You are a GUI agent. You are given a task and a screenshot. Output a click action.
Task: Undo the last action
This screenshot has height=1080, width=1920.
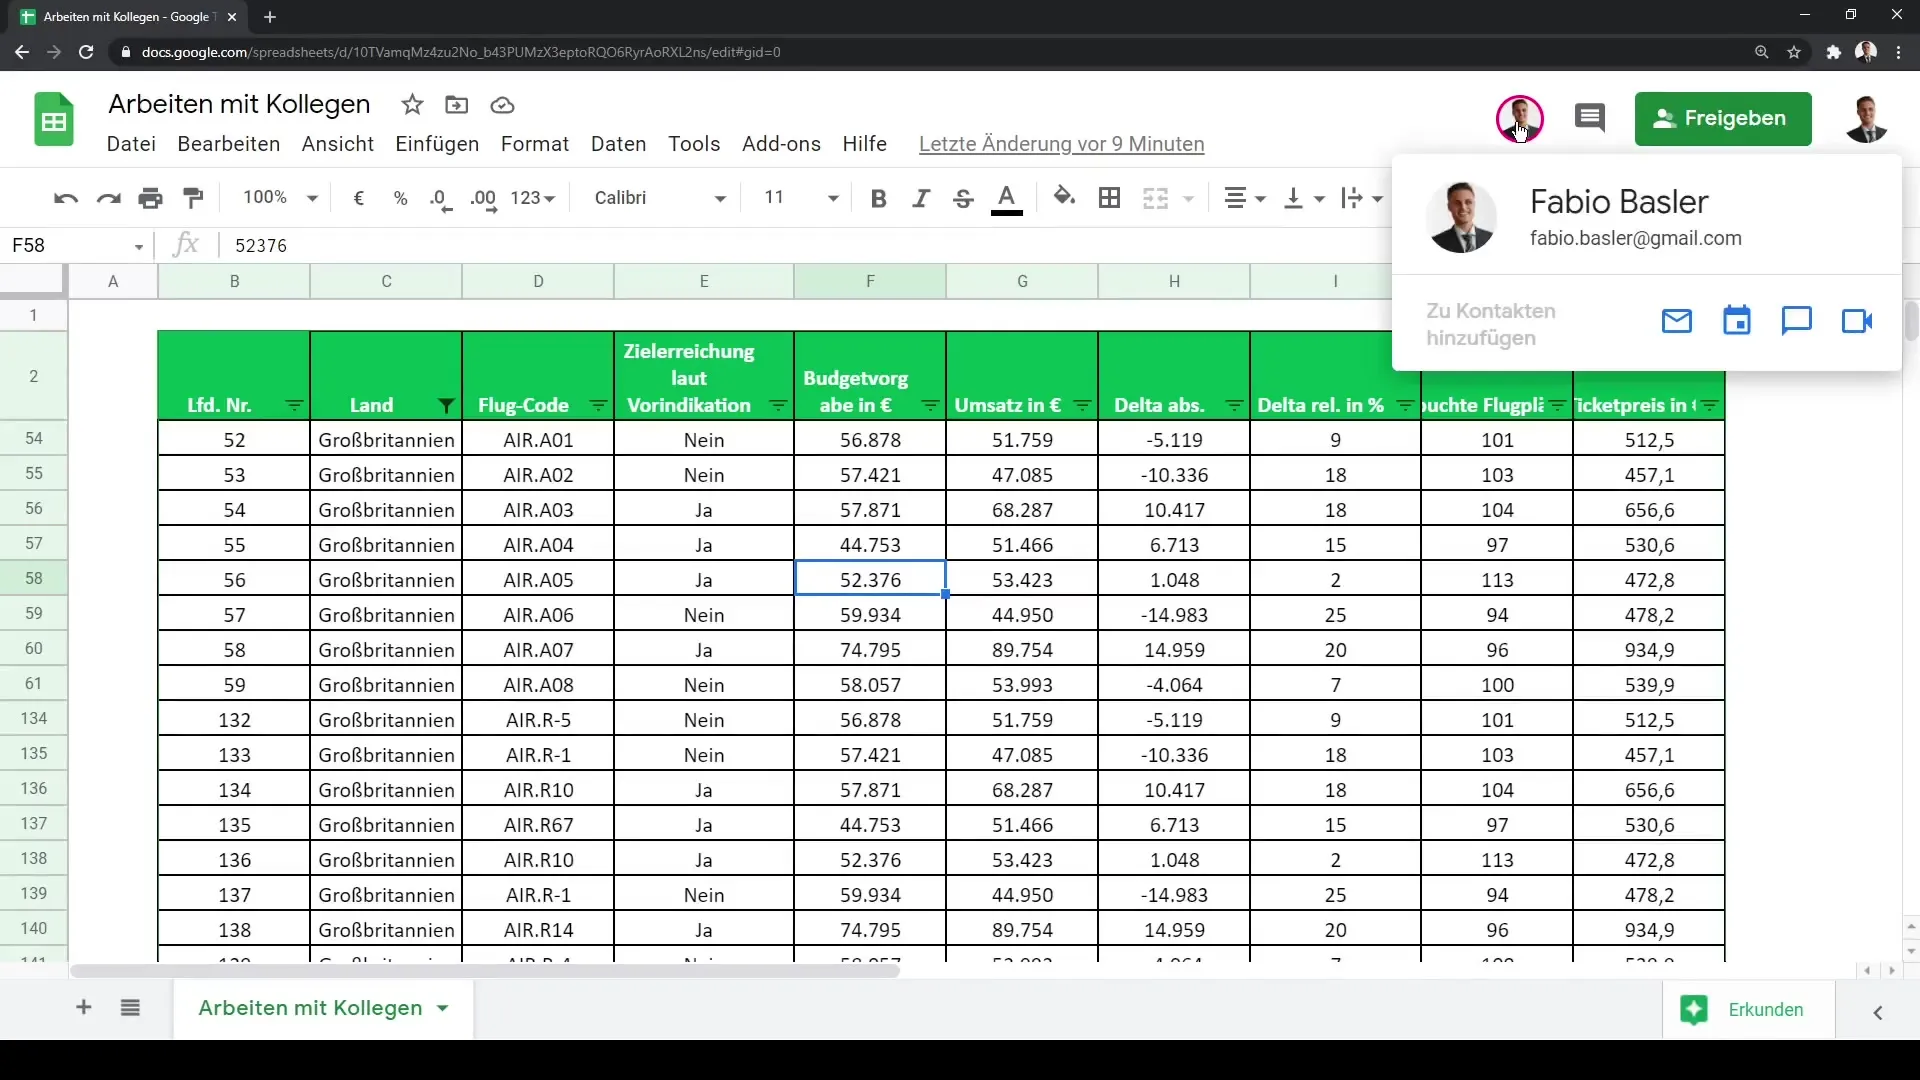click(x=66, y=198)
